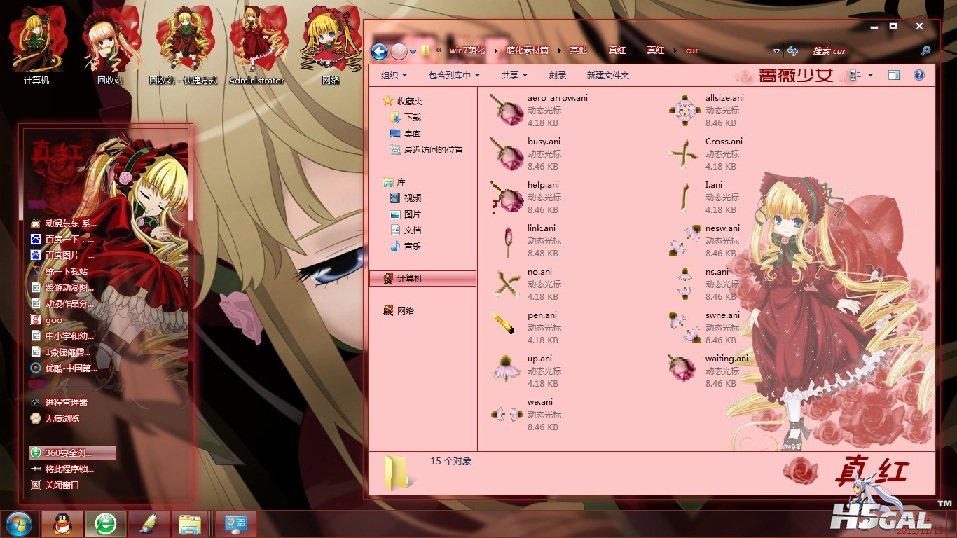Open 桌面 in the navigation pane
The height and width of the screenshot is (538, 957).
405,133
